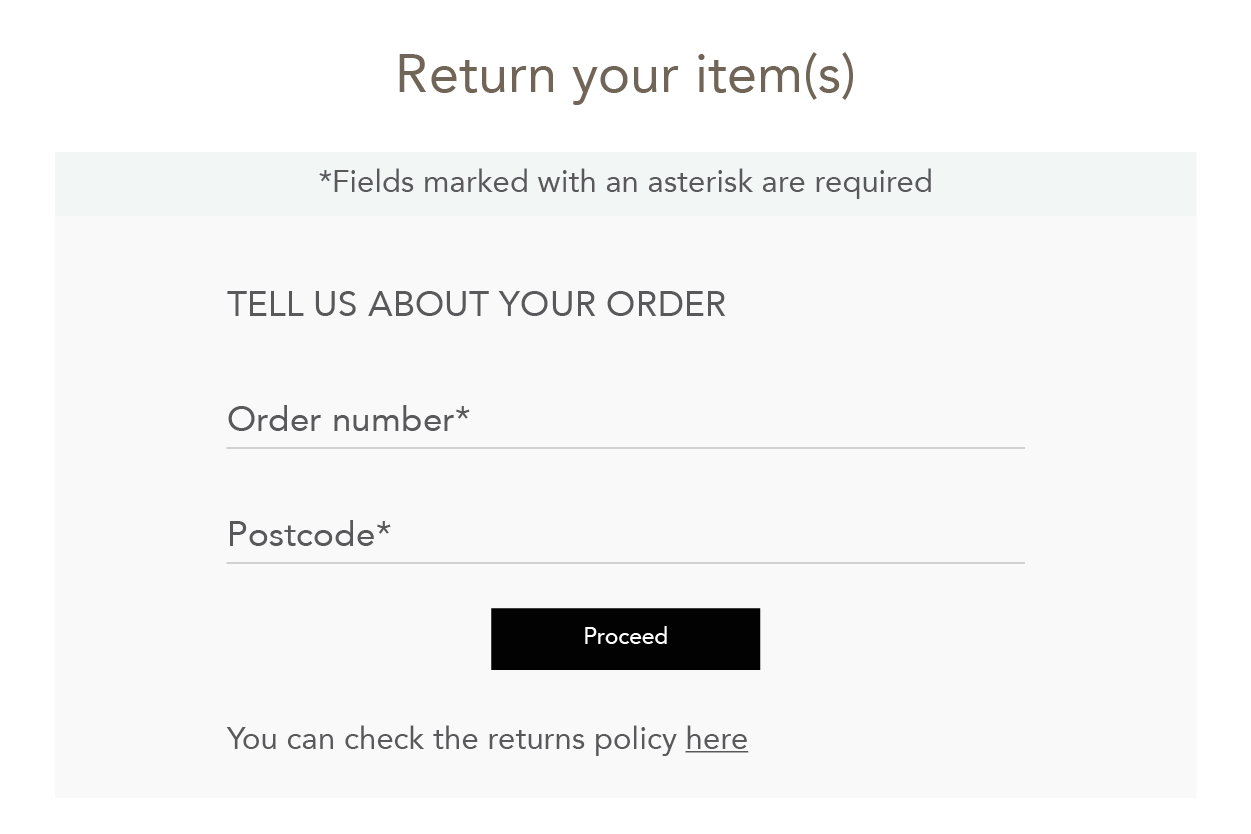Click 'You can check the returns policy' text

click(x=452, y=739)
